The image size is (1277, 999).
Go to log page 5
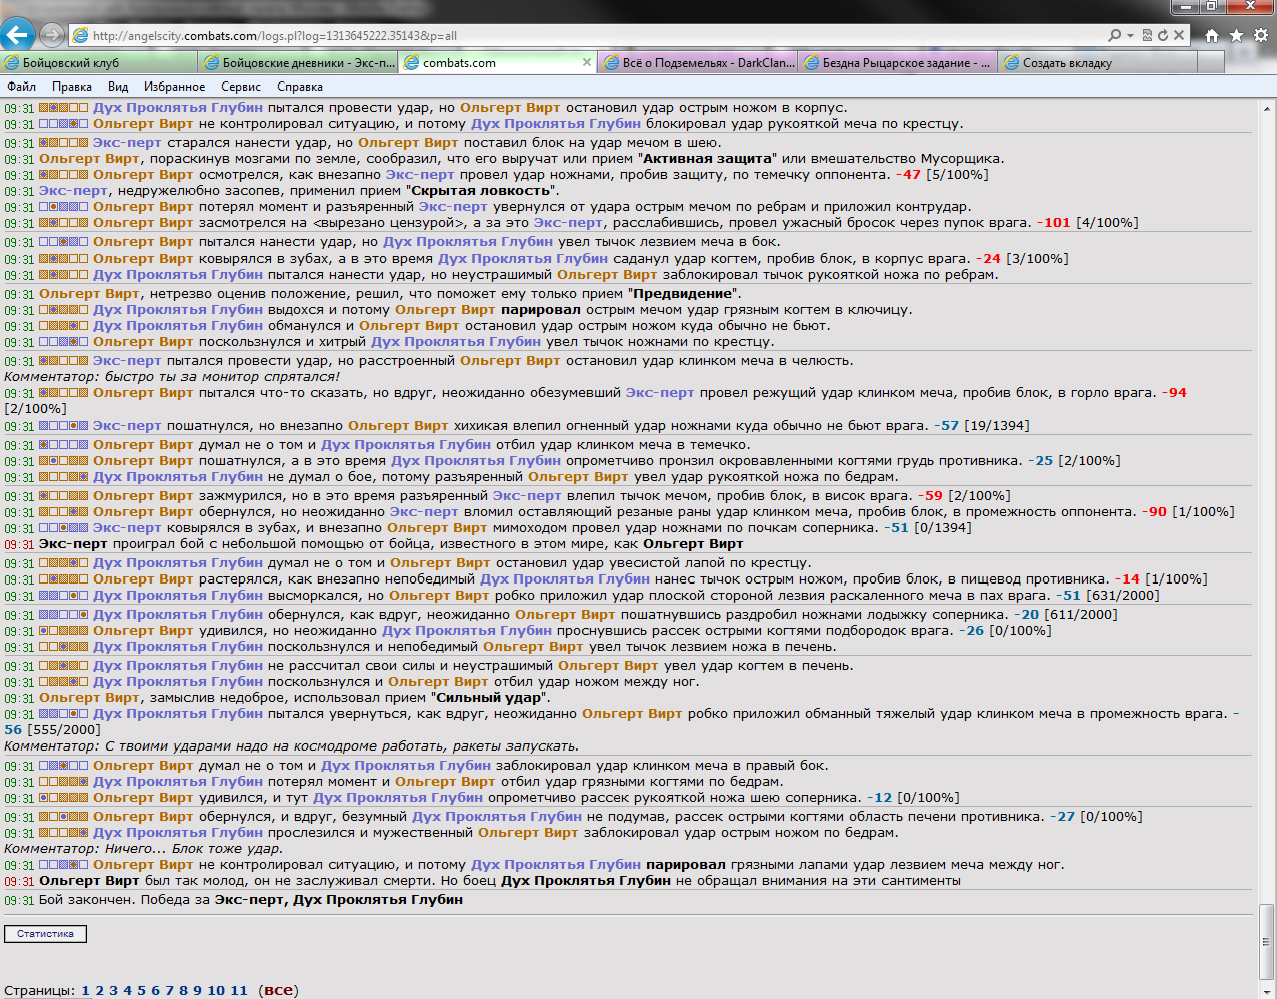(x=141, y=991)
